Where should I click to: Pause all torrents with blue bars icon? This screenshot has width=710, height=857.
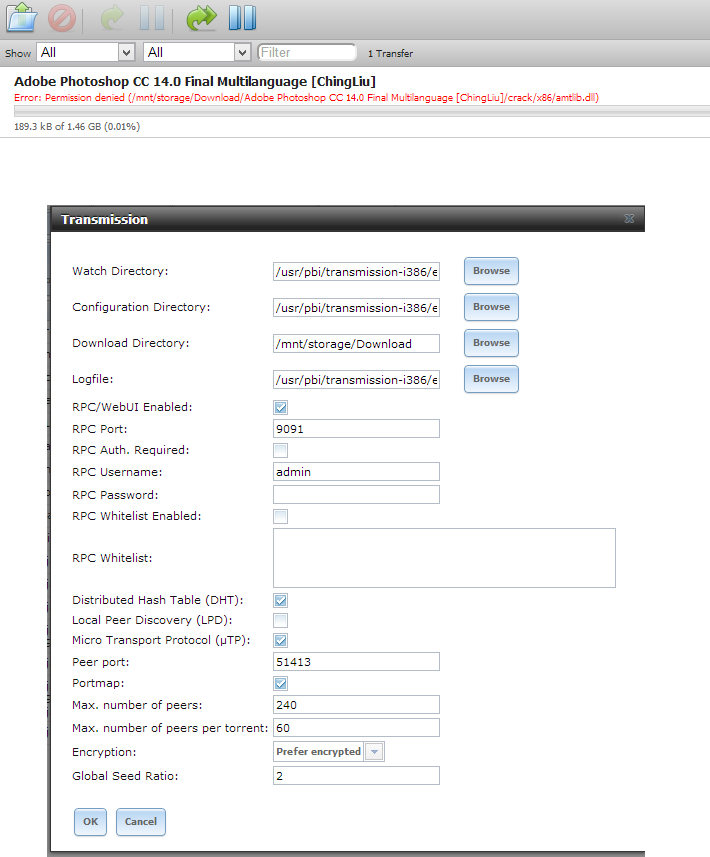click(x=242, y=17)
